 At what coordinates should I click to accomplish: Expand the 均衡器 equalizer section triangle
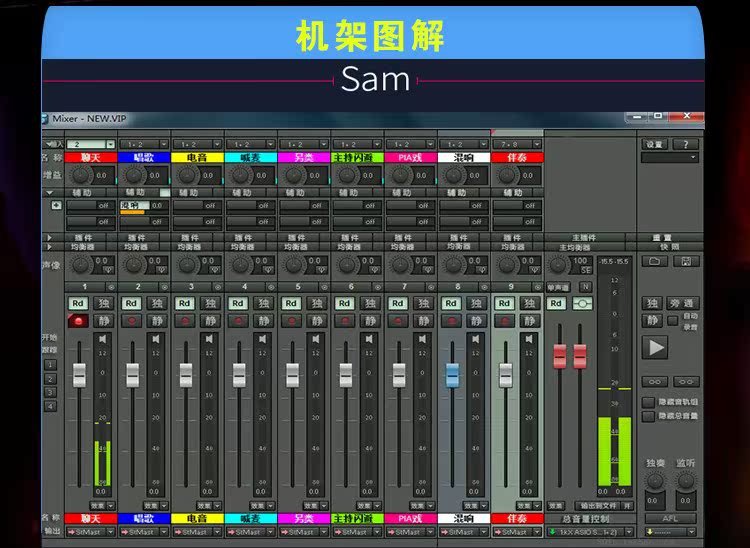[x=49, y=247]
